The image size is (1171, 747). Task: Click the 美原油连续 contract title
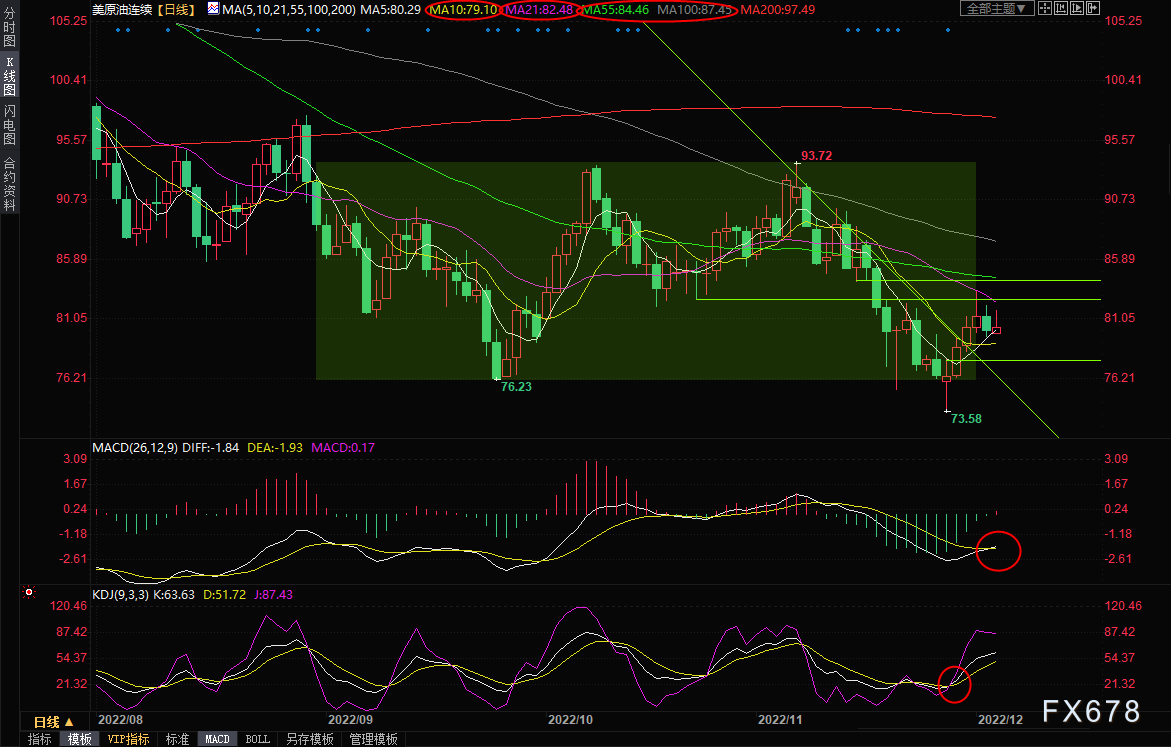(x=122, y=10)
